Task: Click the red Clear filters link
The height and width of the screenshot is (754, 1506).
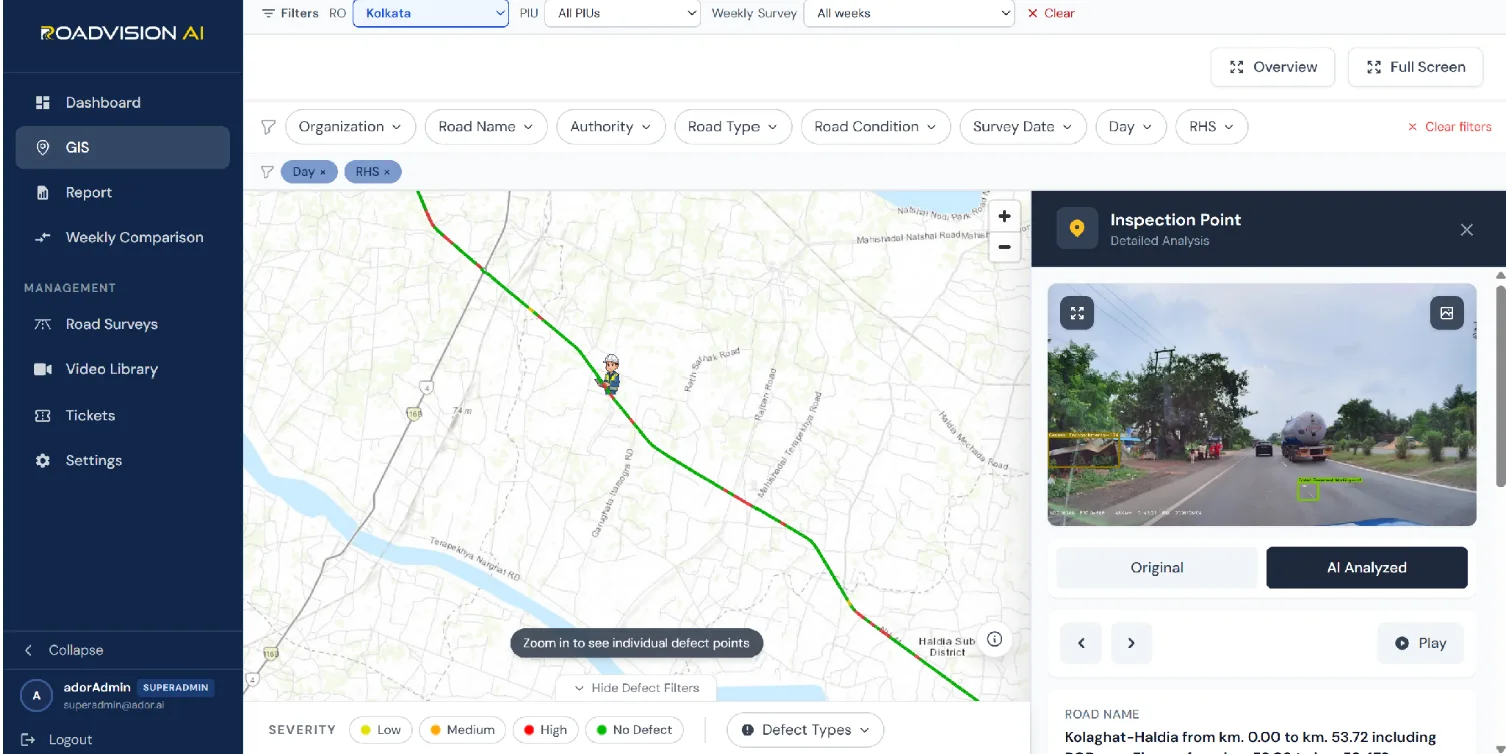Action: tap(1450, 127)
